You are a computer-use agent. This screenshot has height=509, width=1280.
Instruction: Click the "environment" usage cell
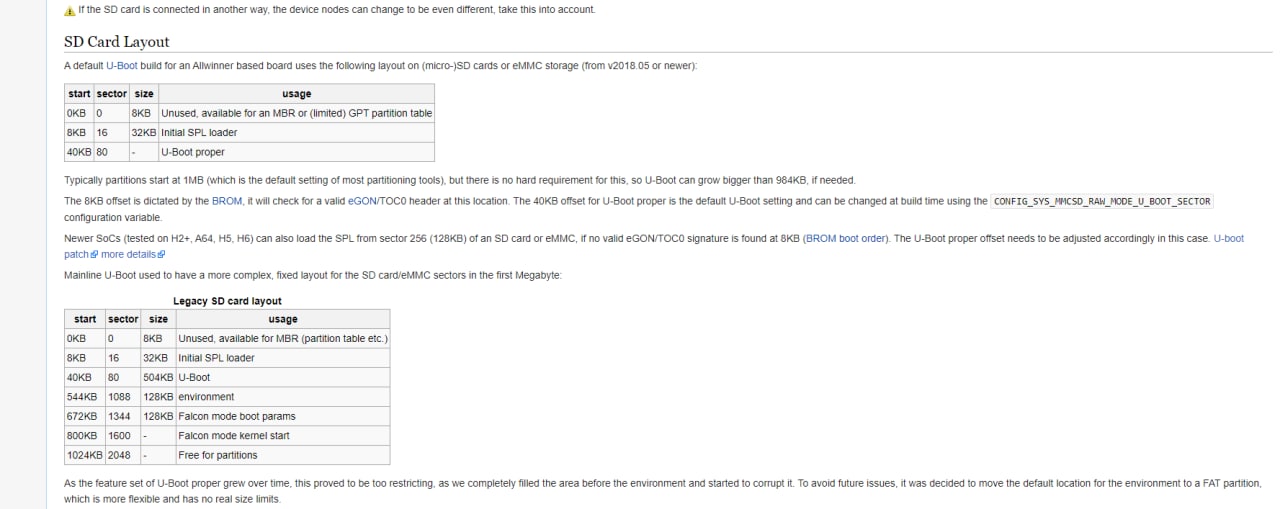tap(283, 397)
